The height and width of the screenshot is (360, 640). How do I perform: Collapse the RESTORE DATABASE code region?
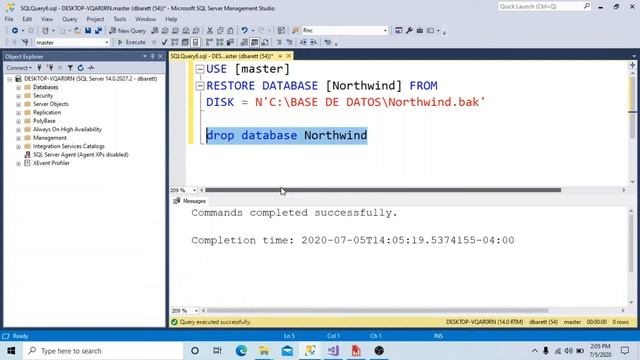point(200,86)
